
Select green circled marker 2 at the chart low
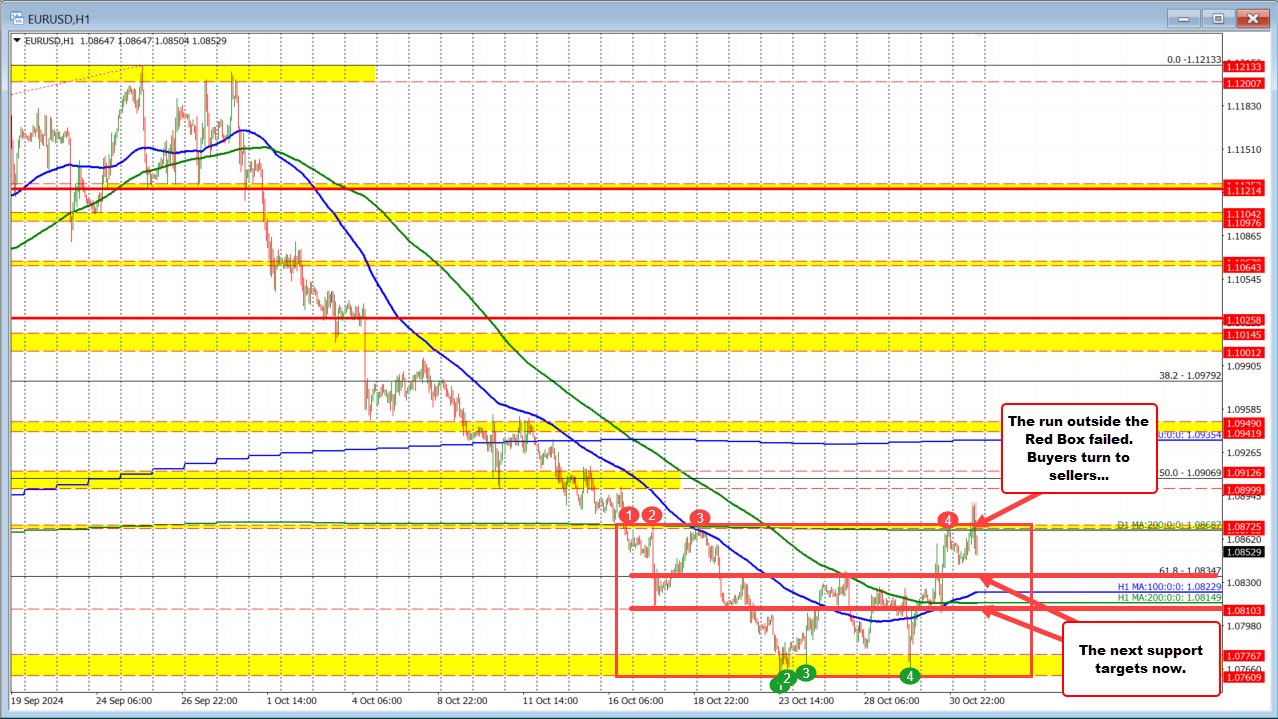point(787,677)
